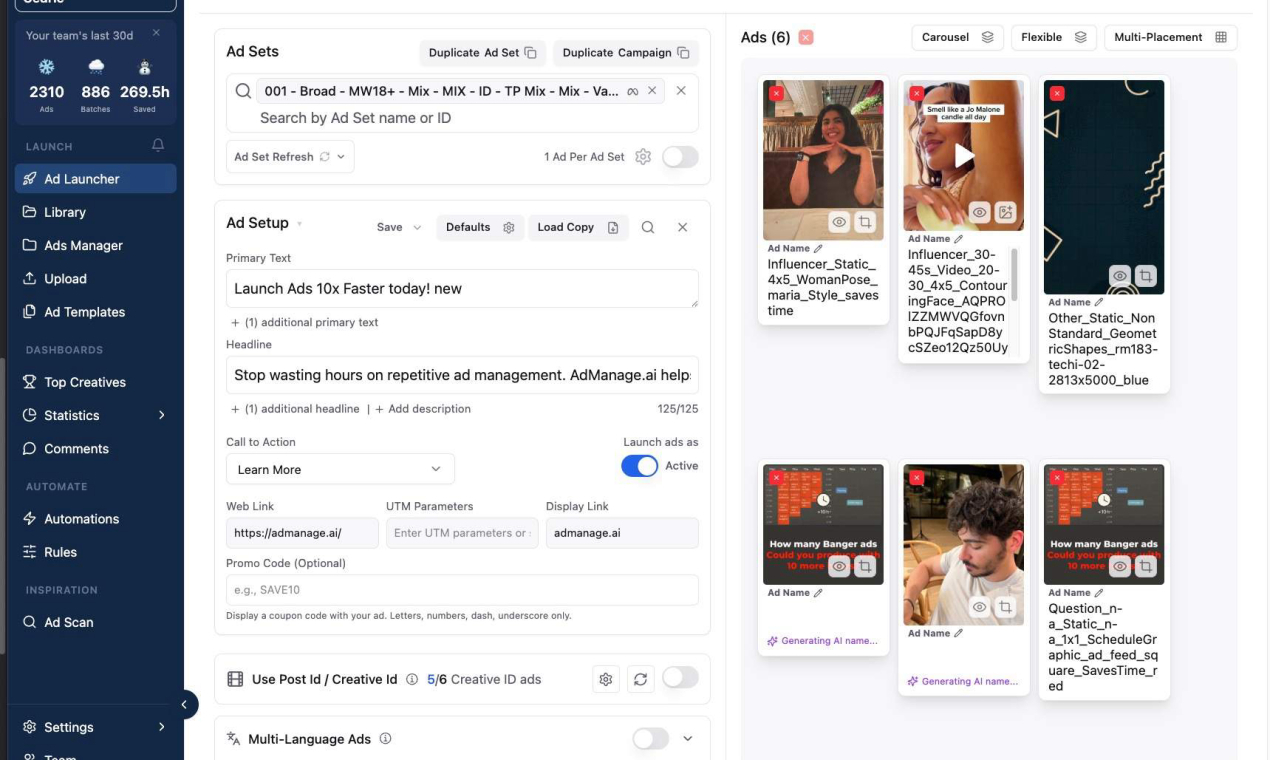This screenshot has width=1270, height=760.
Task: Open the Ad Set search magnifier
Action: click(242, 90)
